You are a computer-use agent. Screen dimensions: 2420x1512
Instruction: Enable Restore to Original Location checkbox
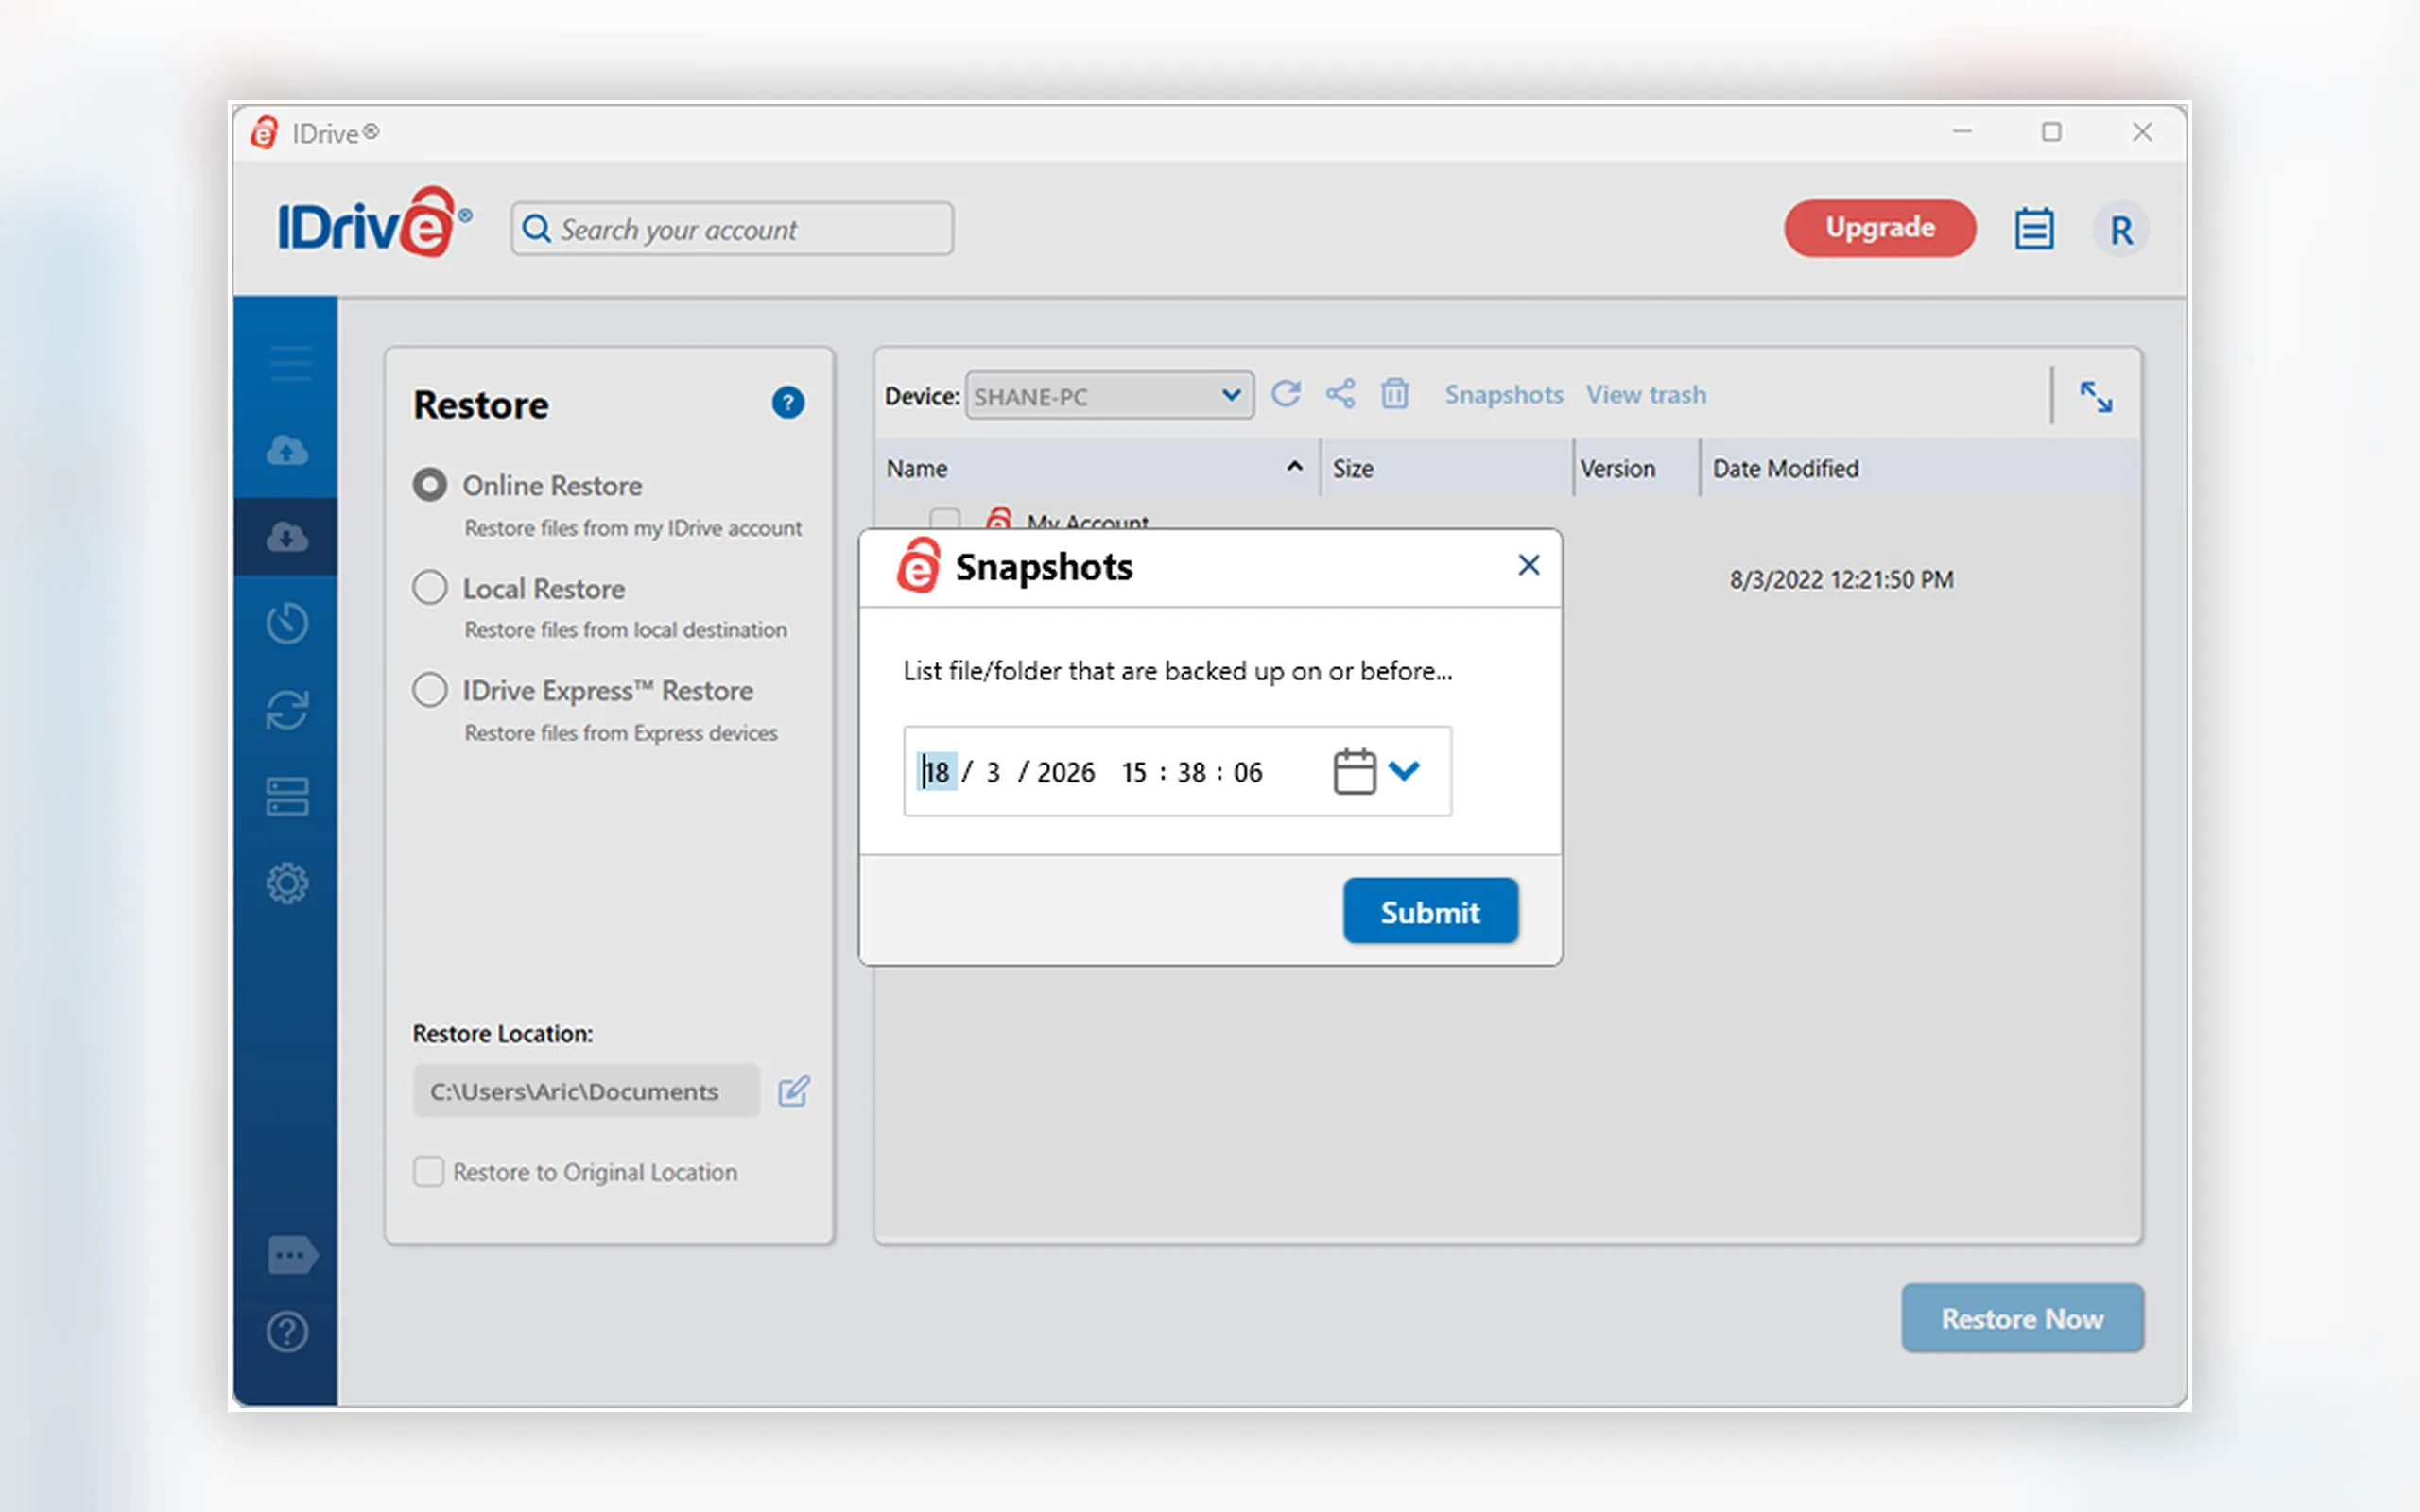(x=429, y=1172)
